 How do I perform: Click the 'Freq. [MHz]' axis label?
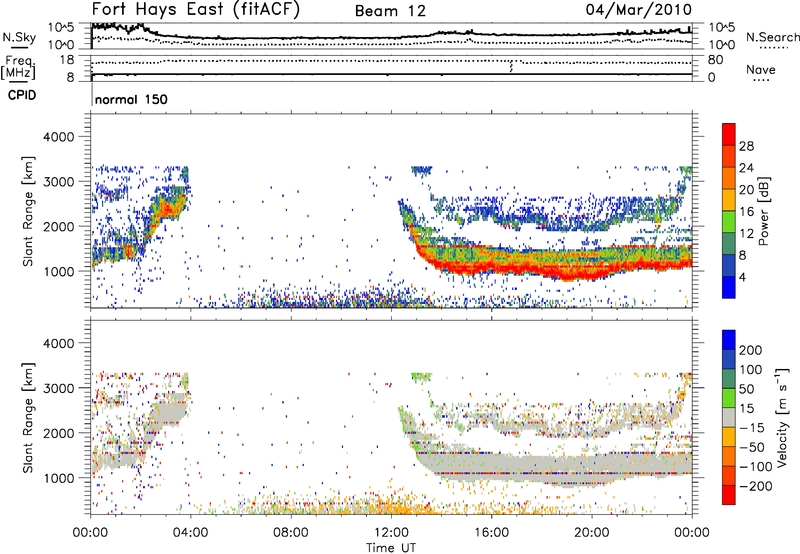tap(18, 67)
